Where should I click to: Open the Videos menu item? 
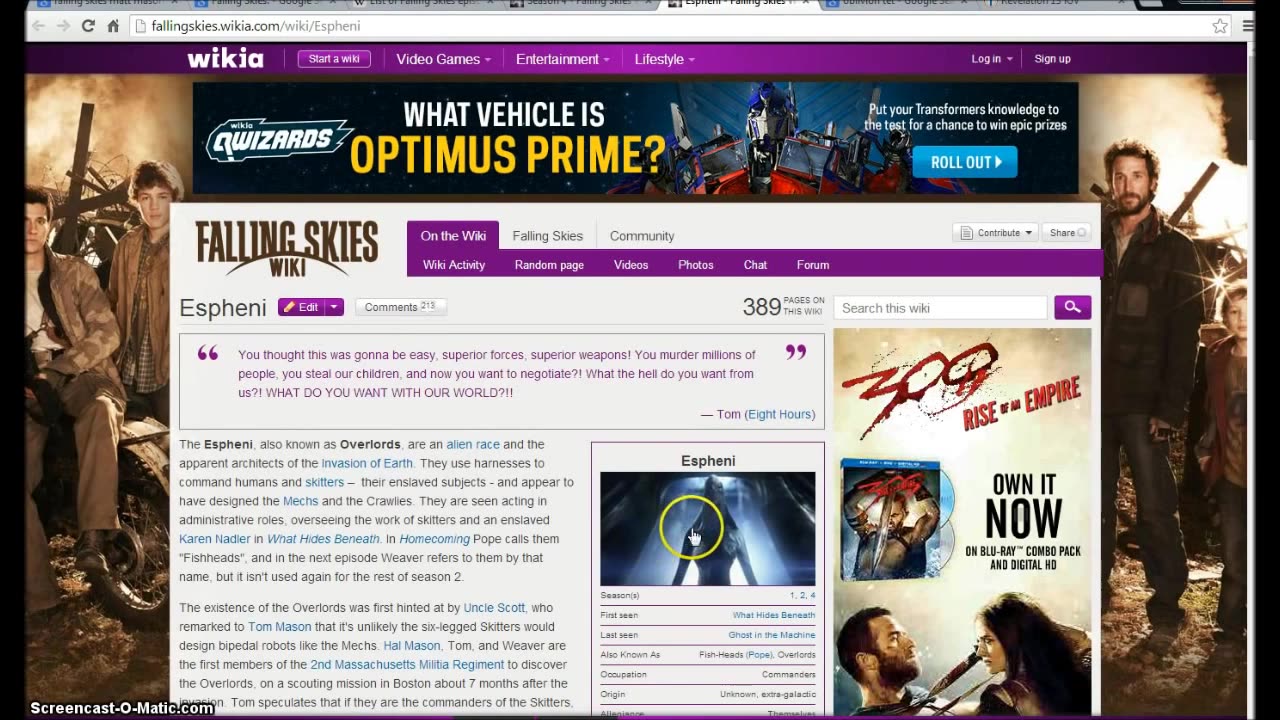(631, 265)
